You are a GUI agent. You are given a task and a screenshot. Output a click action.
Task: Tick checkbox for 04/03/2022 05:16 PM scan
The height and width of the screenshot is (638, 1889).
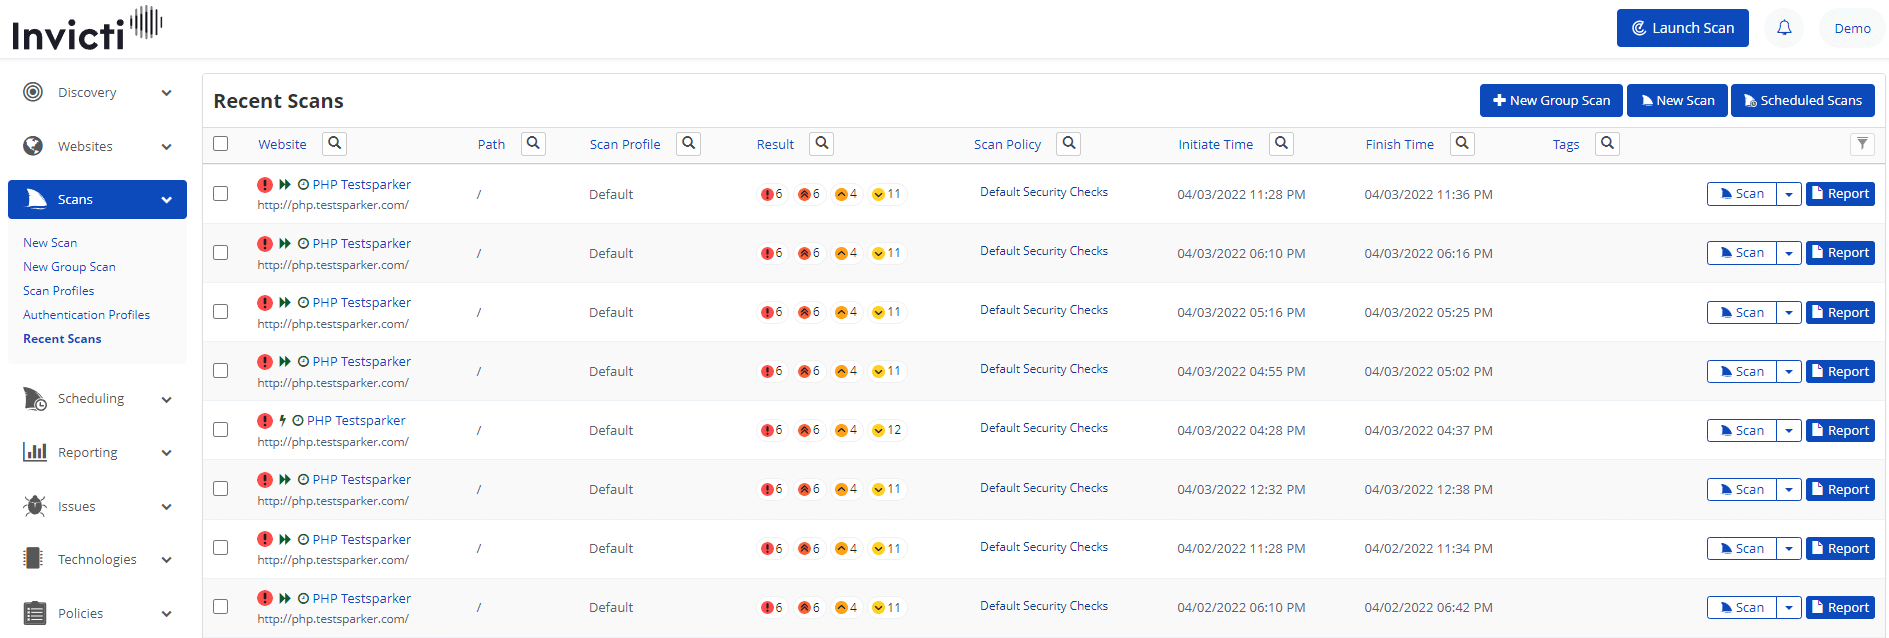221,311
